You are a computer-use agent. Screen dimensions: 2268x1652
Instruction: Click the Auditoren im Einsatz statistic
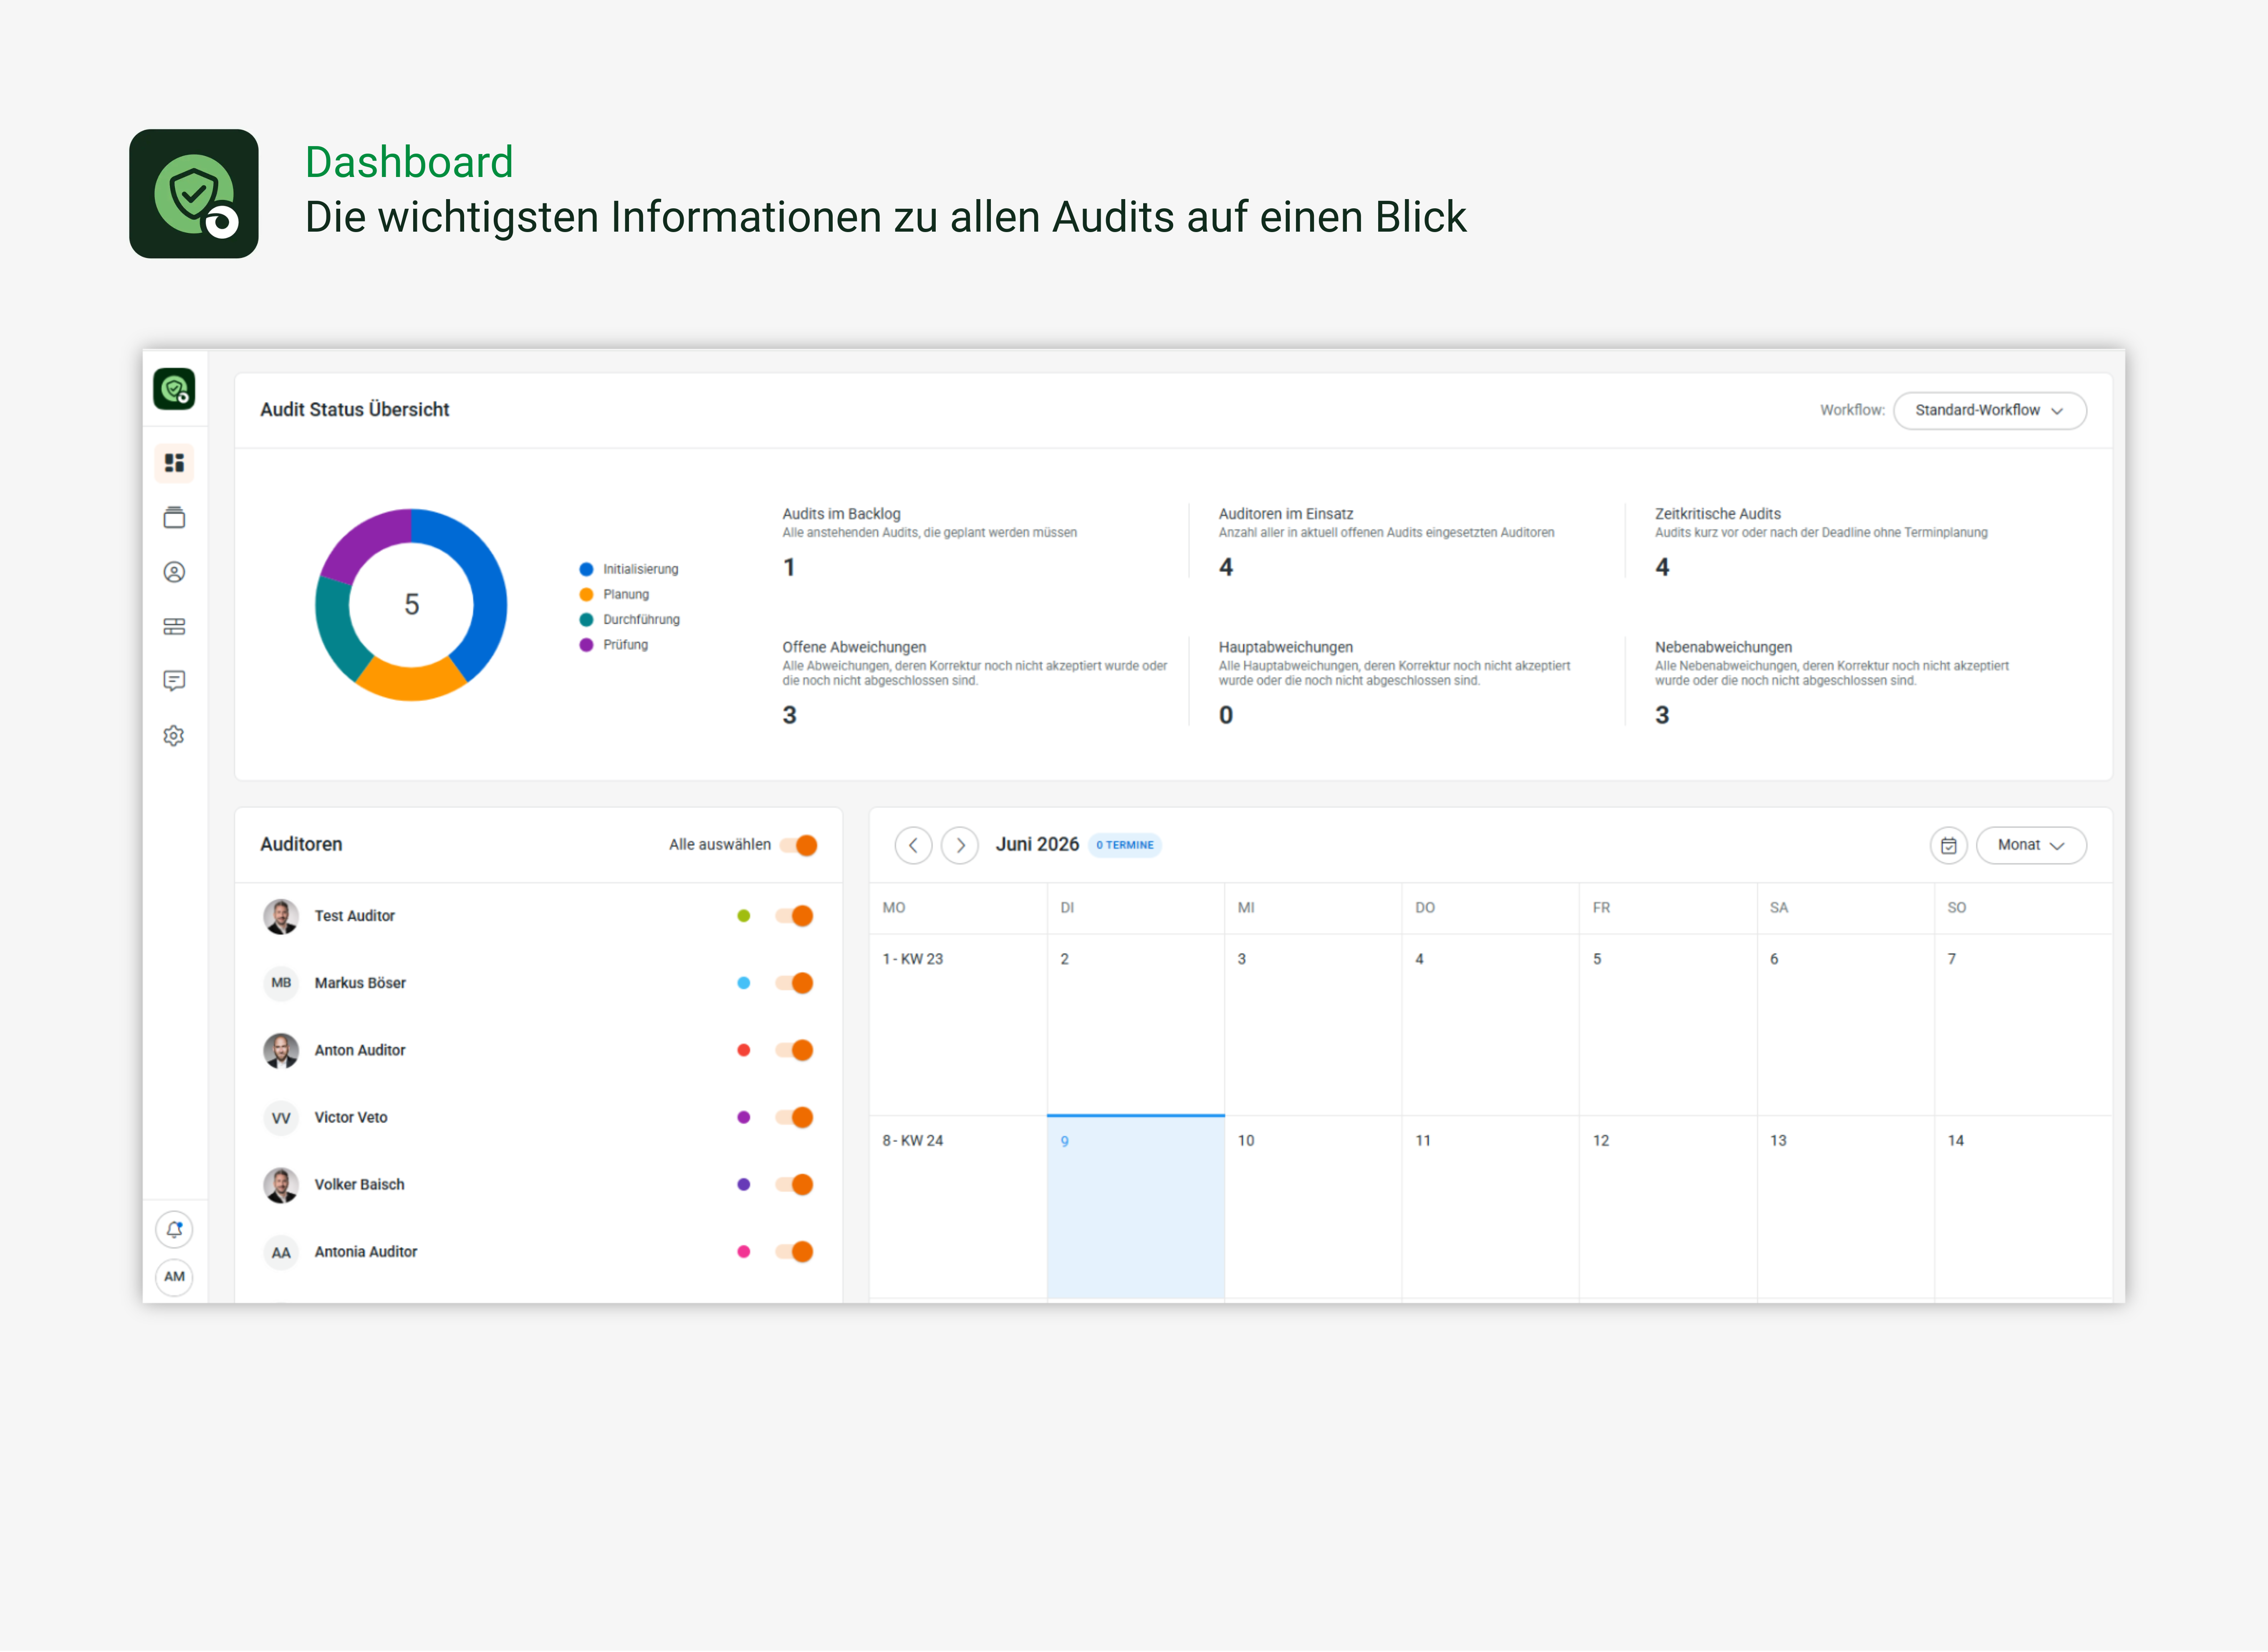1386,543
